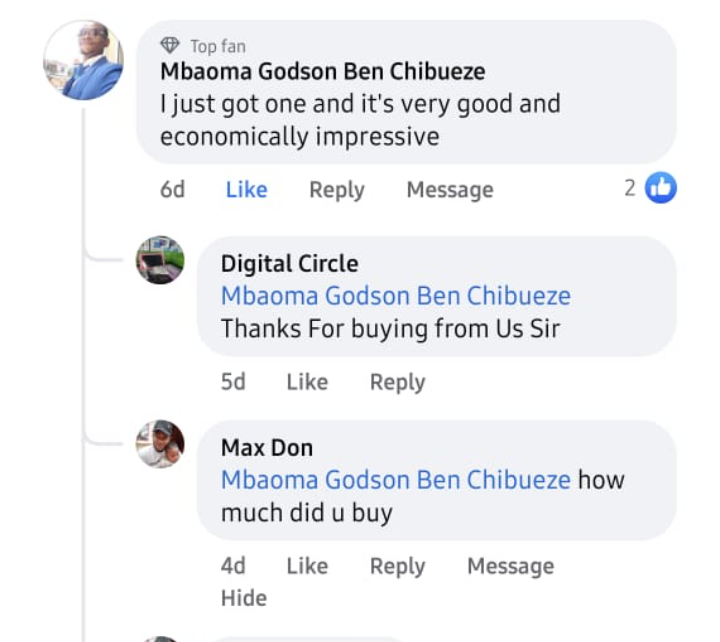720x642 pixels.
Task: Click Mbaoma mention in Max Don's reply
Action: pyautogui.click(x=395, y=479)
